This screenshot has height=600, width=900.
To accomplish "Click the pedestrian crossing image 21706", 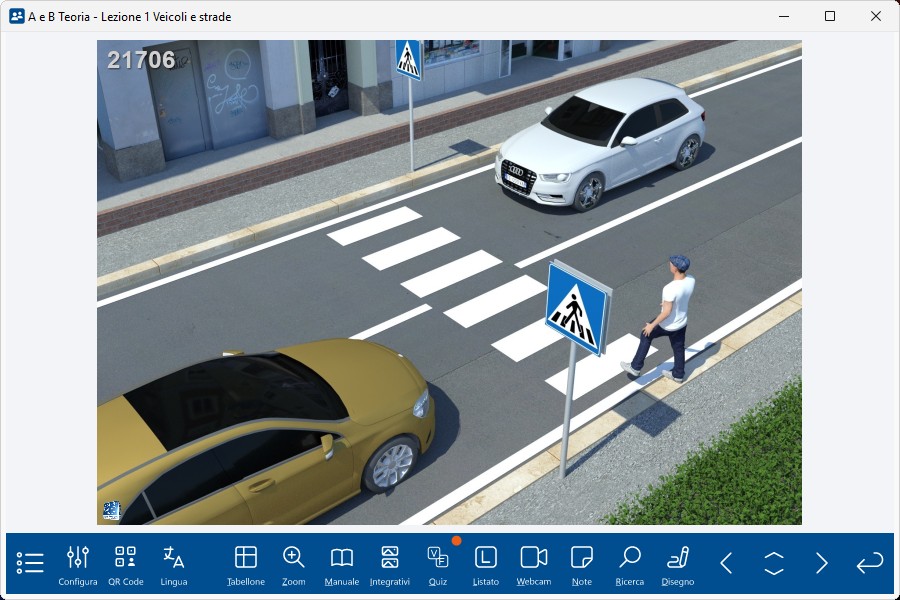I will pyautogui.click(x=449, y=282).
